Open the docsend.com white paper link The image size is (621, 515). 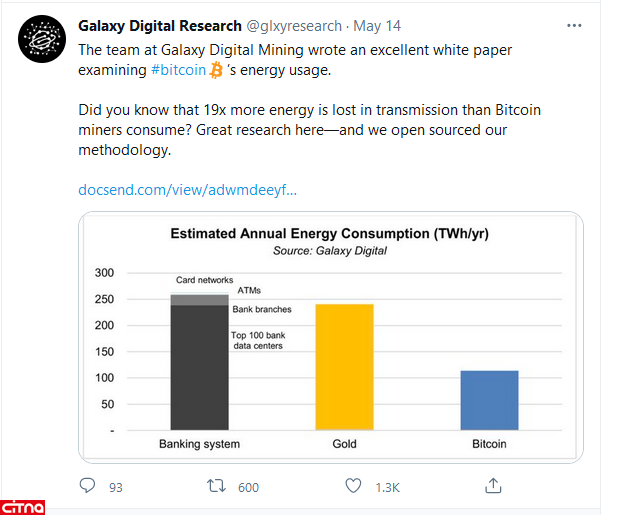[187, 189]
